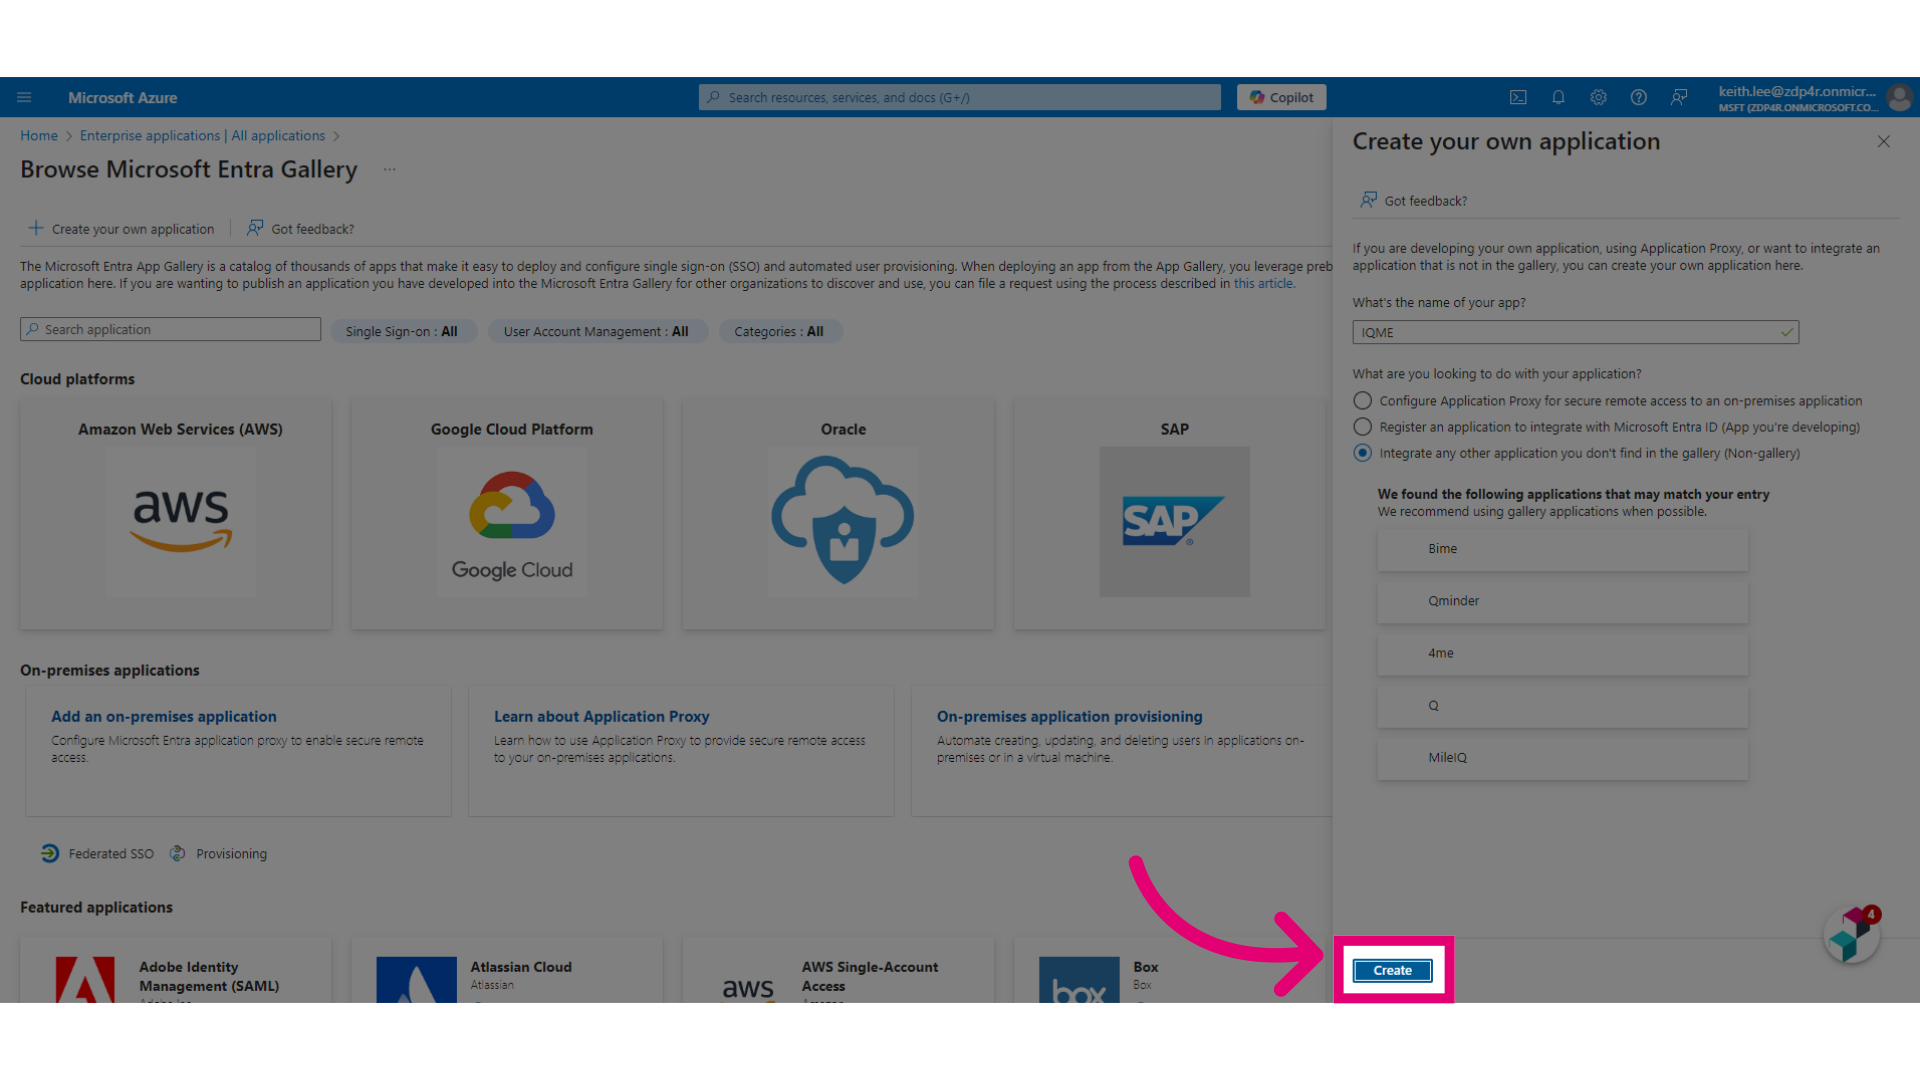This screenshot has height=1080, width=1920.
Task: Open the portal settings gear
Action: click(x=1598, y=97)
